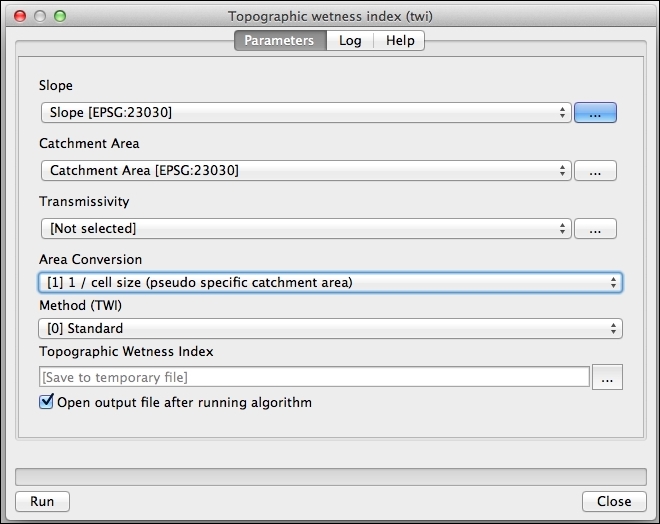Open the Help tab

tap(400, 41)
